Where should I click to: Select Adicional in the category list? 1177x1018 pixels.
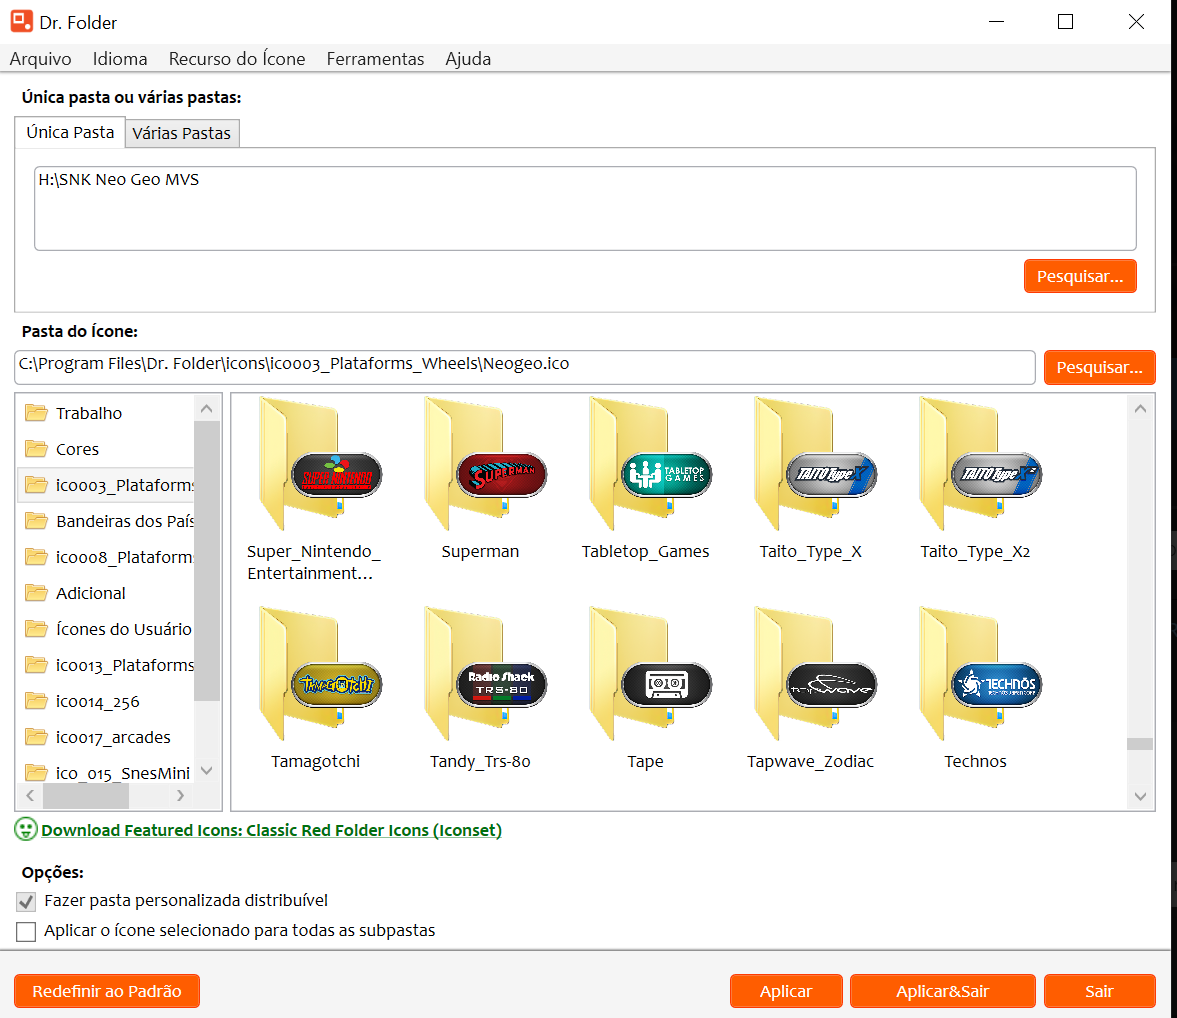pyautogui.click(x=105, y=593)
